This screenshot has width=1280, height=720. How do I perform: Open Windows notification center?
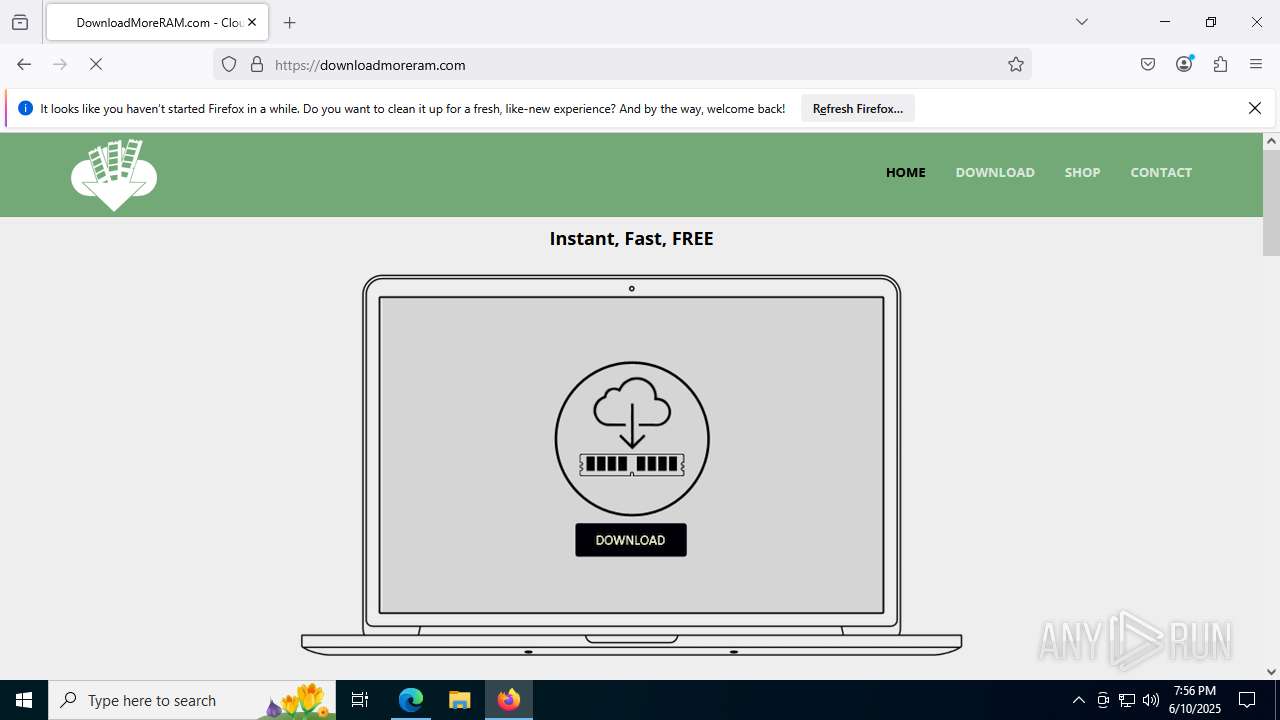pyautogui.click(x=1247, y=700)
